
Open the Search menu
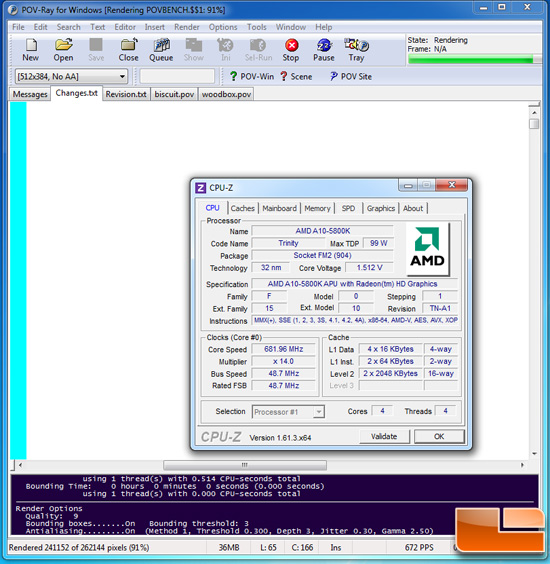(x=68, y=27)
